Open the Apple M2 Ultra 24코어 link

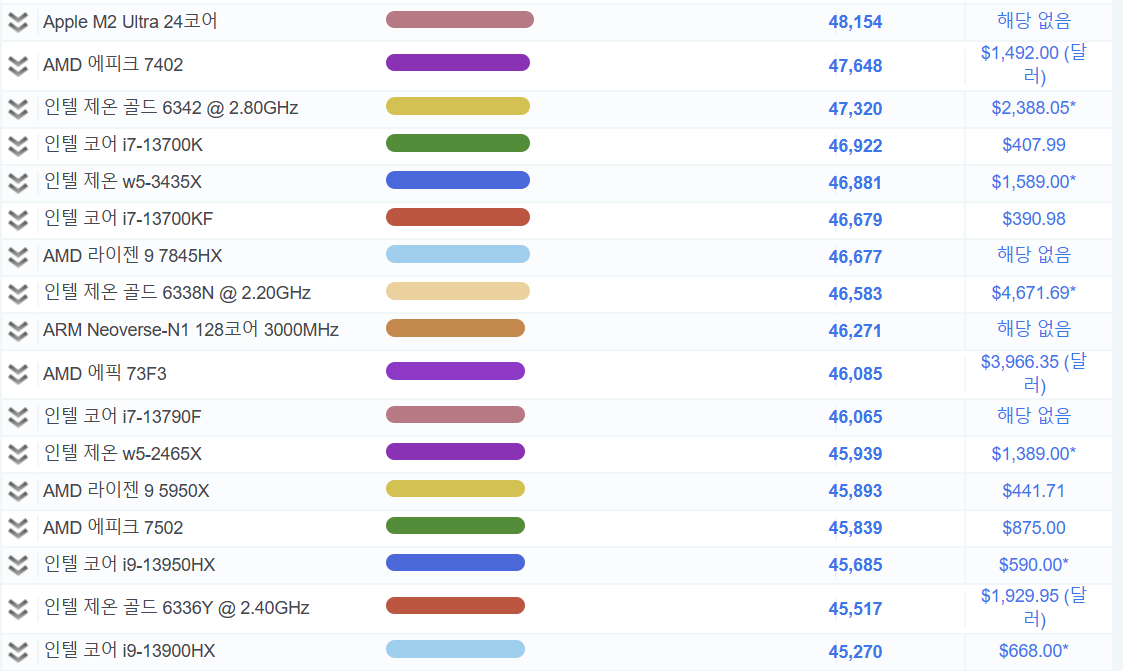pos(130,21)
